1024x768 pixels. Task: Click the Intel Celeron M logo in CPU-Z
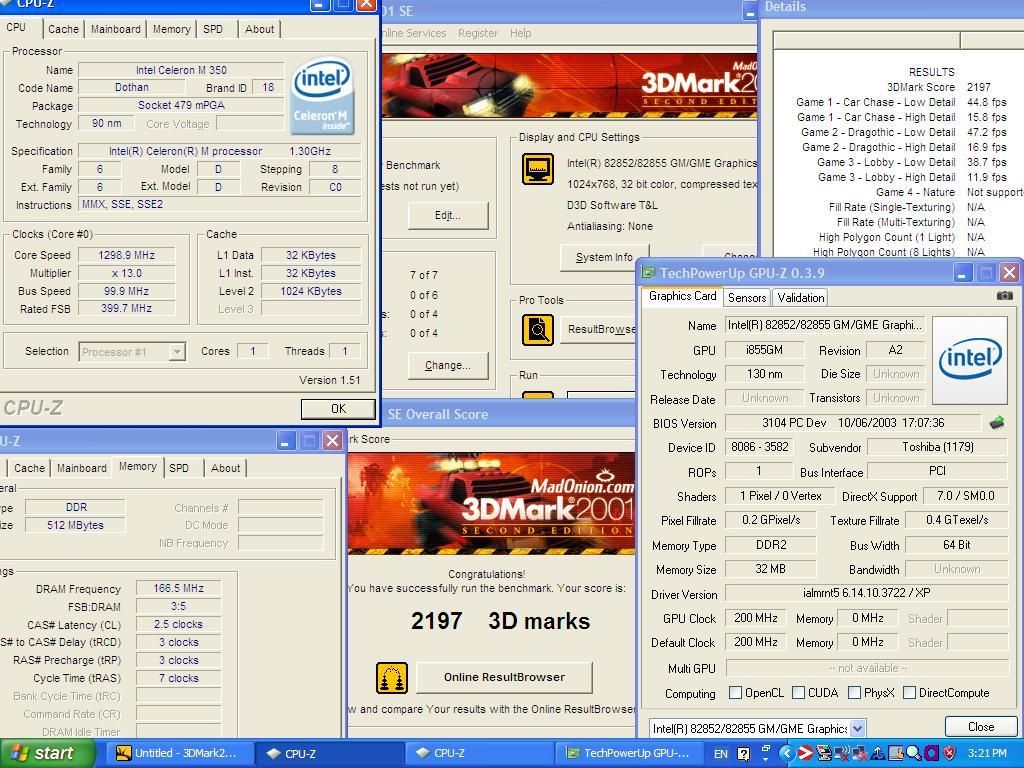tap(323, 96)
